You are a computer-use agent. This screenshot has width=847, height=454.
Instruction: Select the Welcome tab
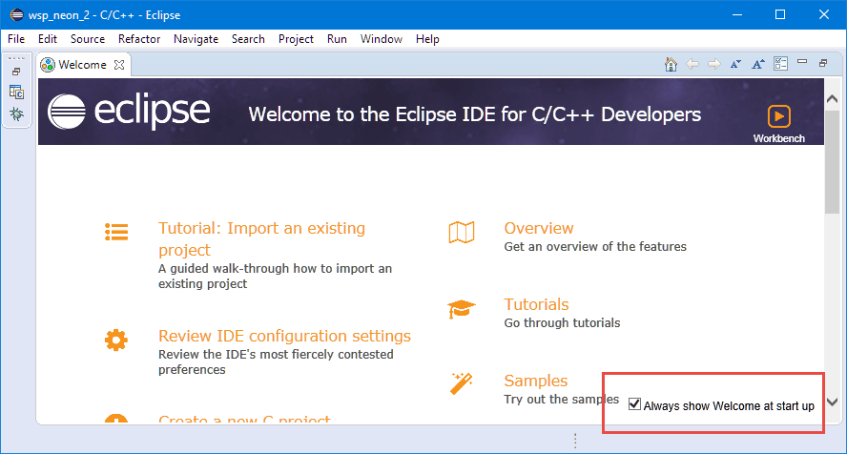click(83, 65)
